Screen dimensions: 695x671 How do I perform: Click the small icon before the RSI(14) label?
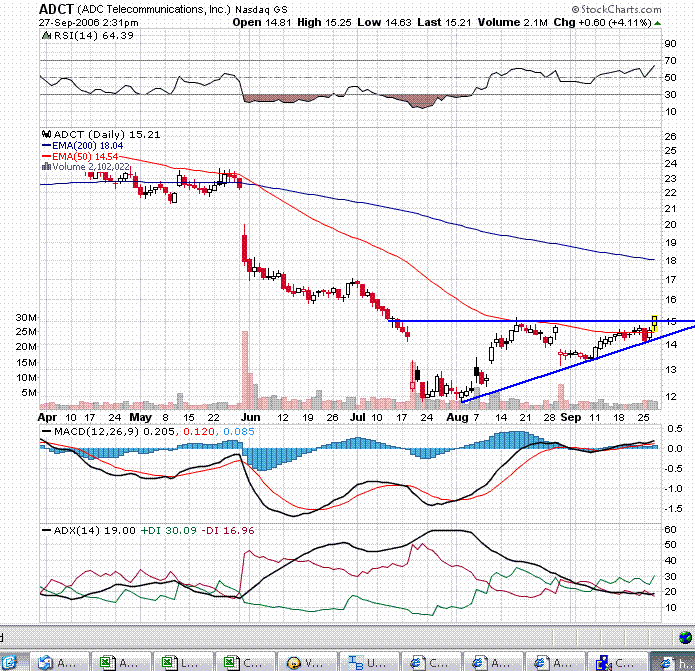pyautogui.click(x=47, y=35)
